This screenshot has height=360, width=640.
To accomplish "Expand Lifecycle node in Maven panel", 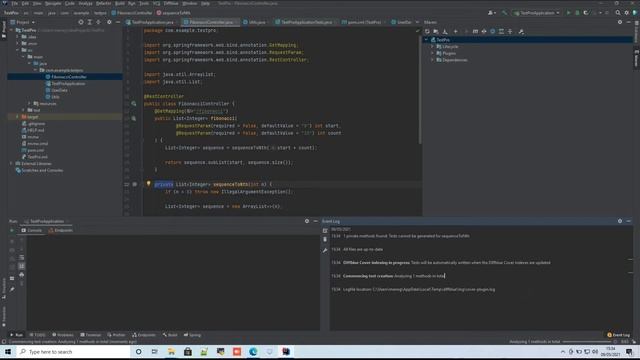I will tap(432, 47).
